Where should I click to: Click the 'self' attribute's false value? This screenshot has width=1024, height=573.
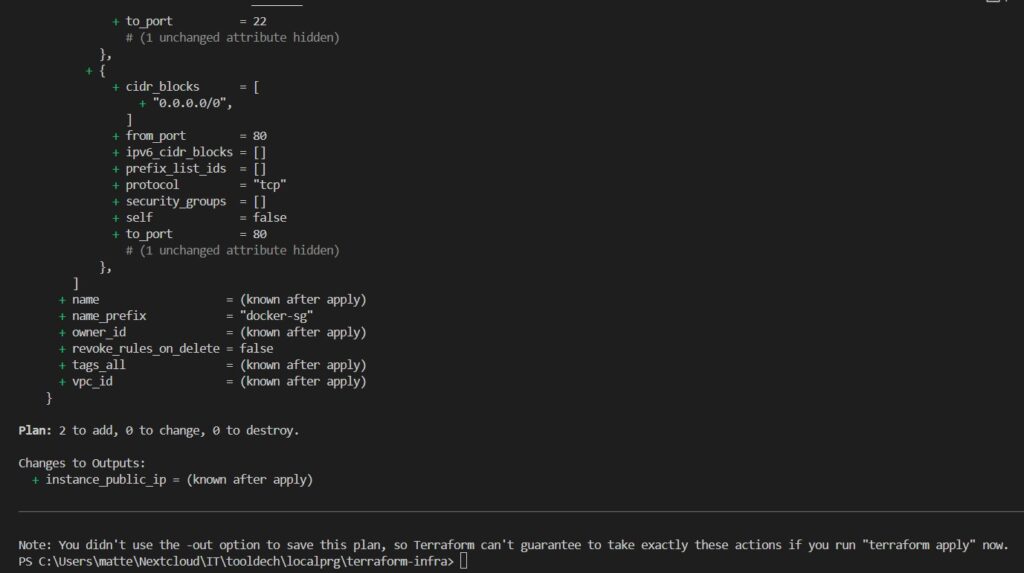(270, 218)
